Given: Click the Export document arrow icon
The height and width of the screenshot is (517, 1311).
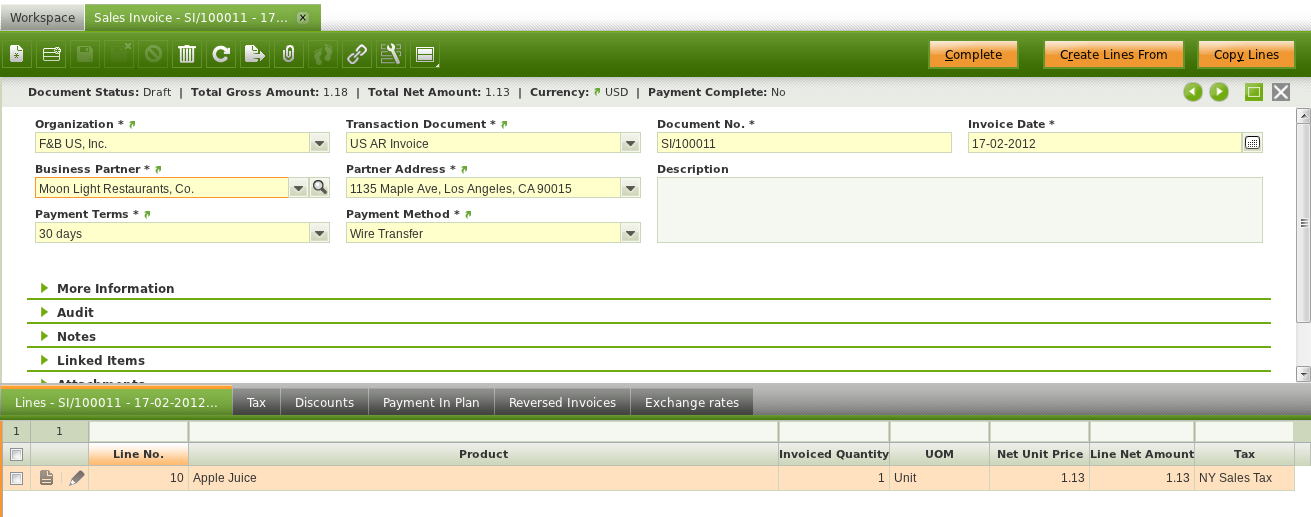Looking at the screenshot, I should [255, 55].
